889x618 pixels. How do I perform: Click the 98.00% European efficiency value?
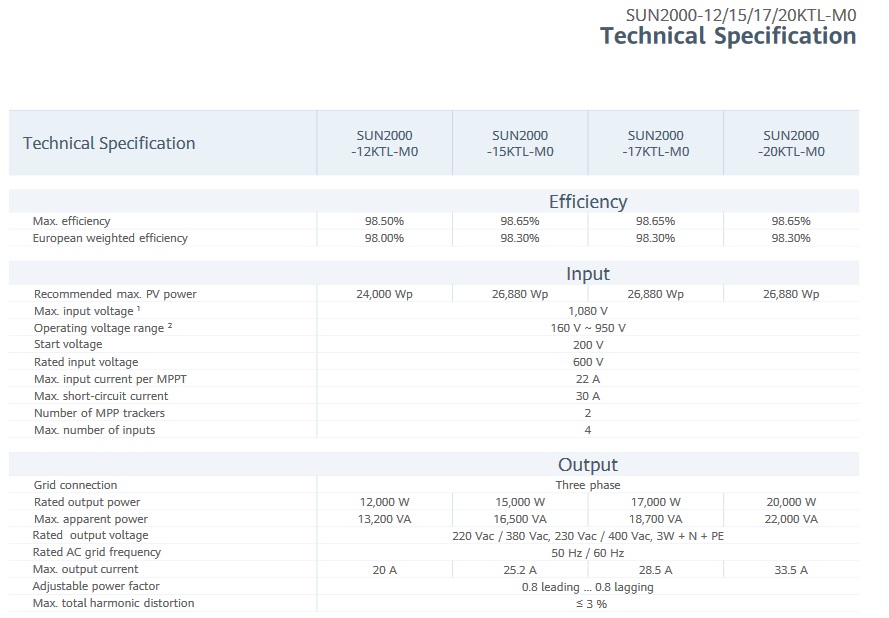point(384,238)
